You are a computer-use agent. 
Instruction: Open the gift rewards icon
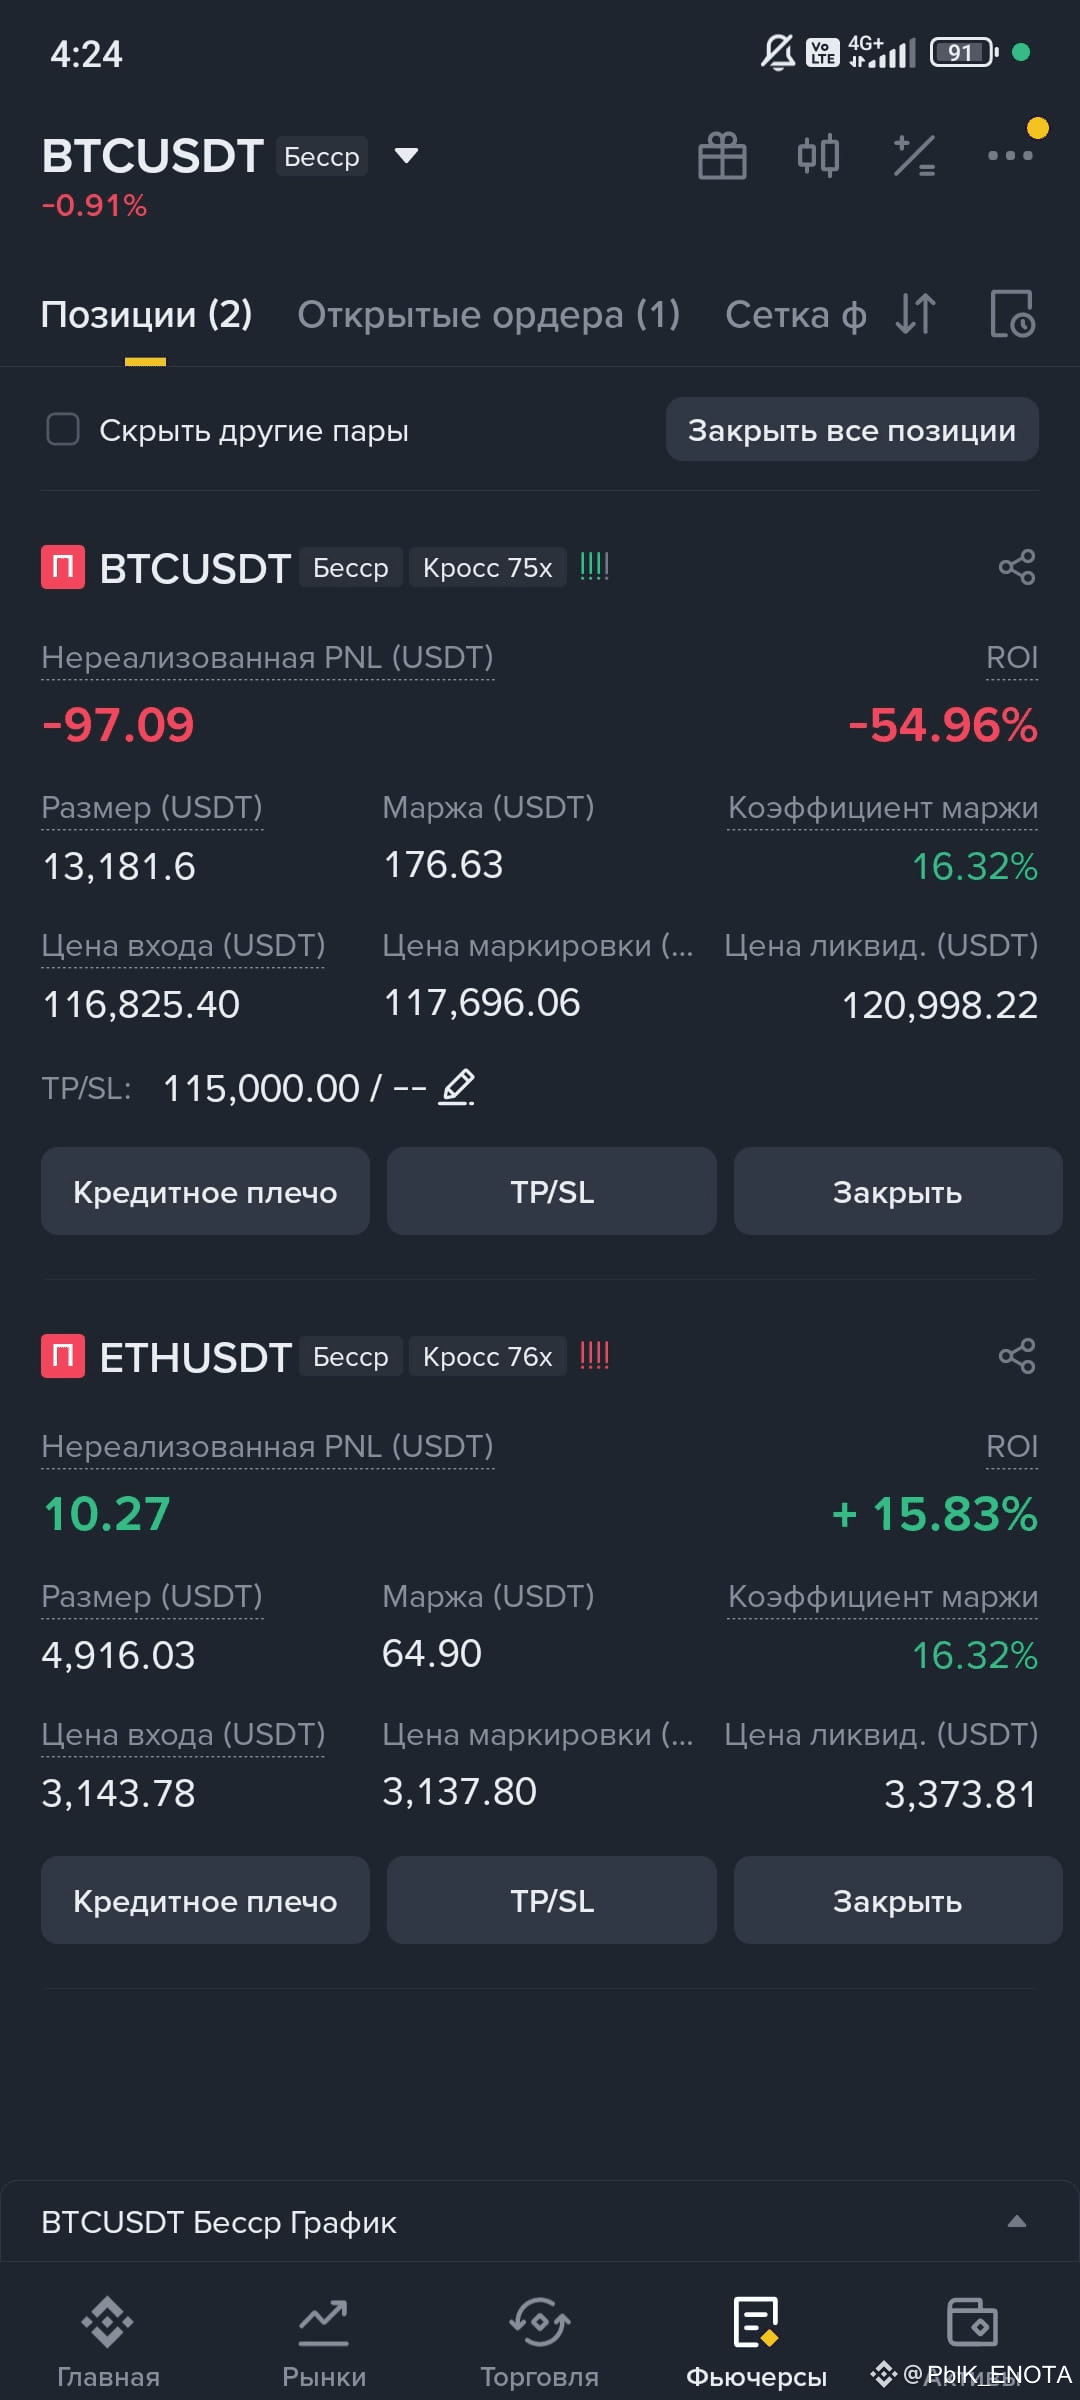[x=722, y=156]
